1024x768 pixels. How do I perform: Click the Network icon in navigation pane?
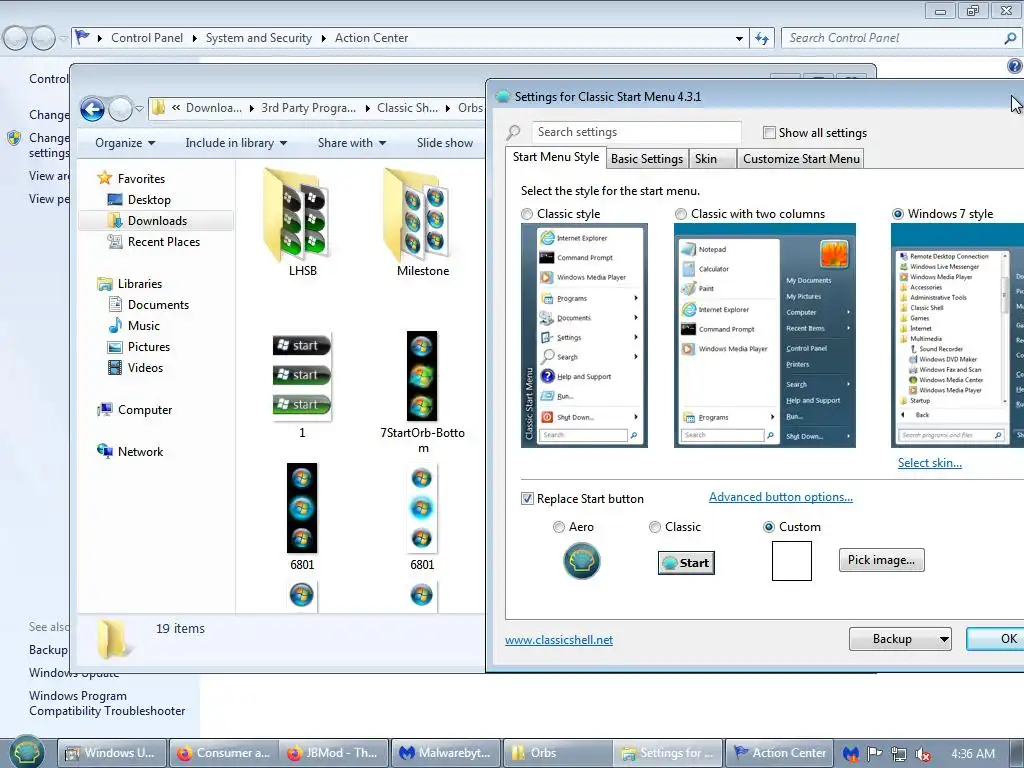coord(104,451)
